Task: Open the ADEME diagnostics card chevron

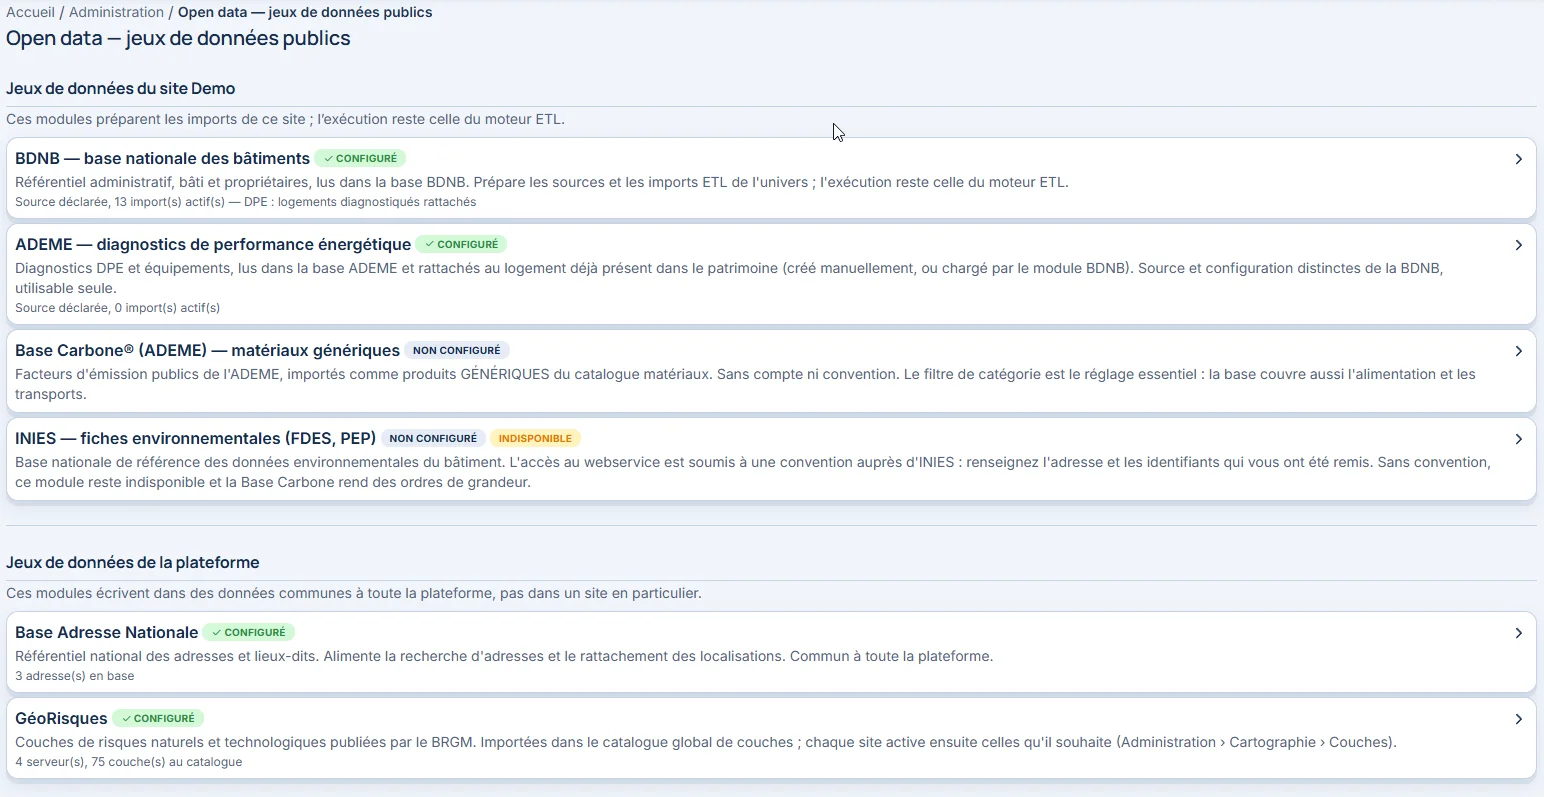Action: coord(1518,245)
